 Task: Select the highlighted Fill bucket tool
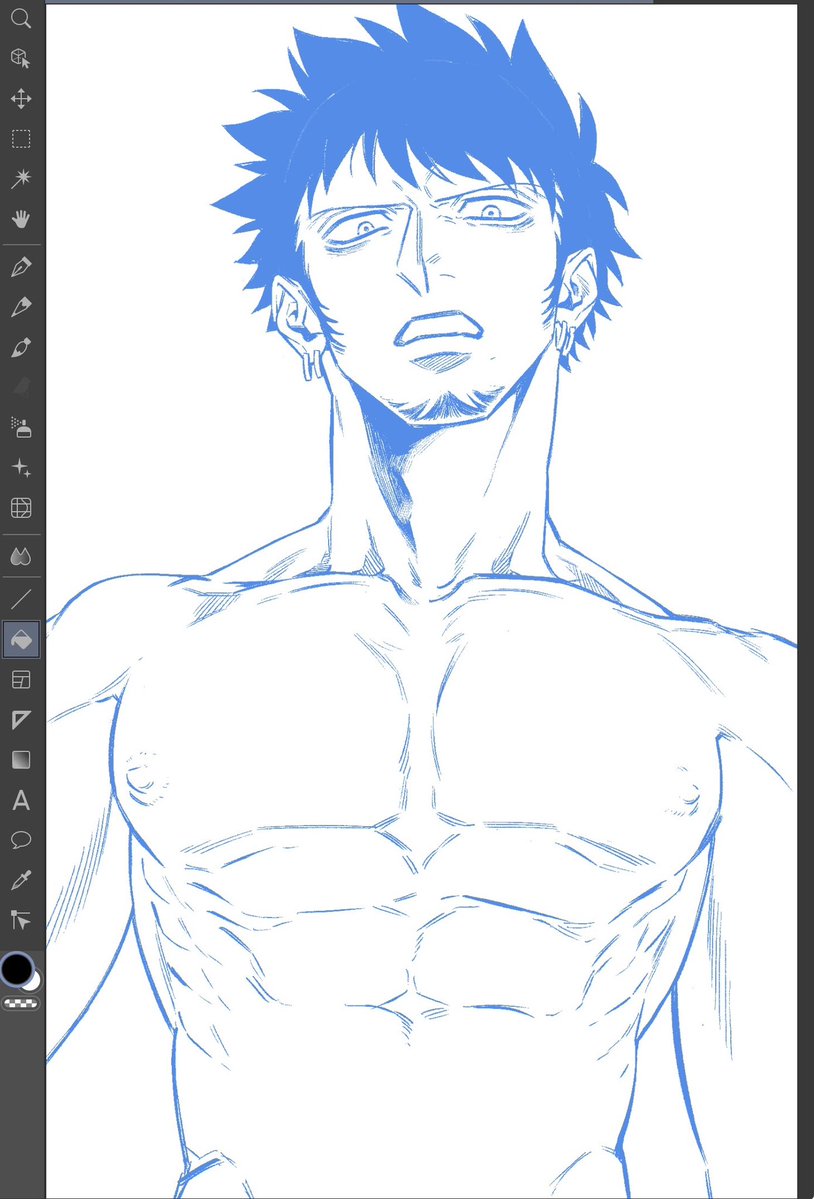tap(21, 639)
